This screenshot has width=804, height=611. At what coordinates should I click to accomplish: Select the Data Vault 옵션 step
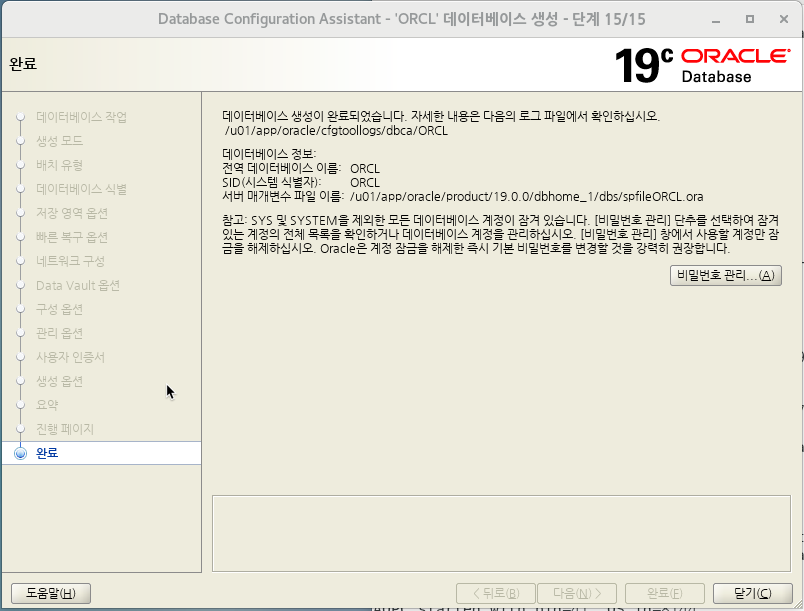tap(78, 286)
